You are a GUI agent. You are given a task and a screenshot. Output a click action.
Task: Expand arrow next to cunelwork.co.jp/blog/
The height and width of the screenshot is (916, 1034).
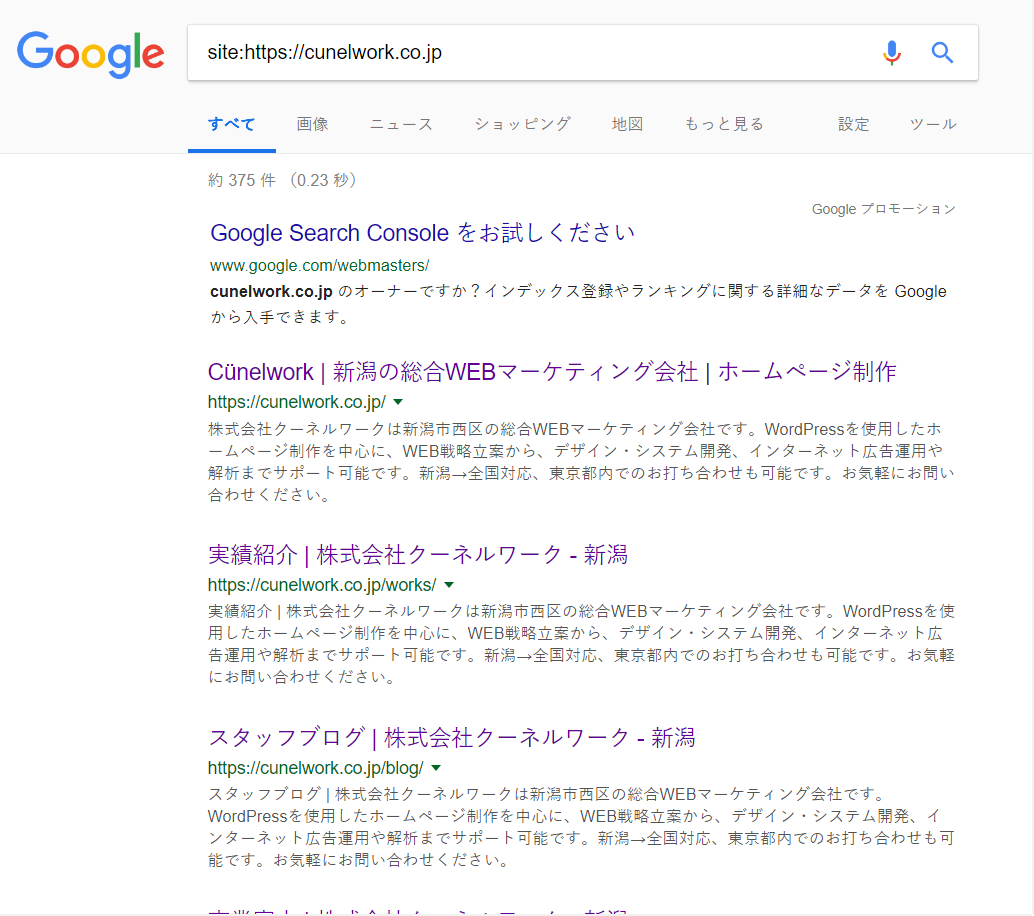436,768
